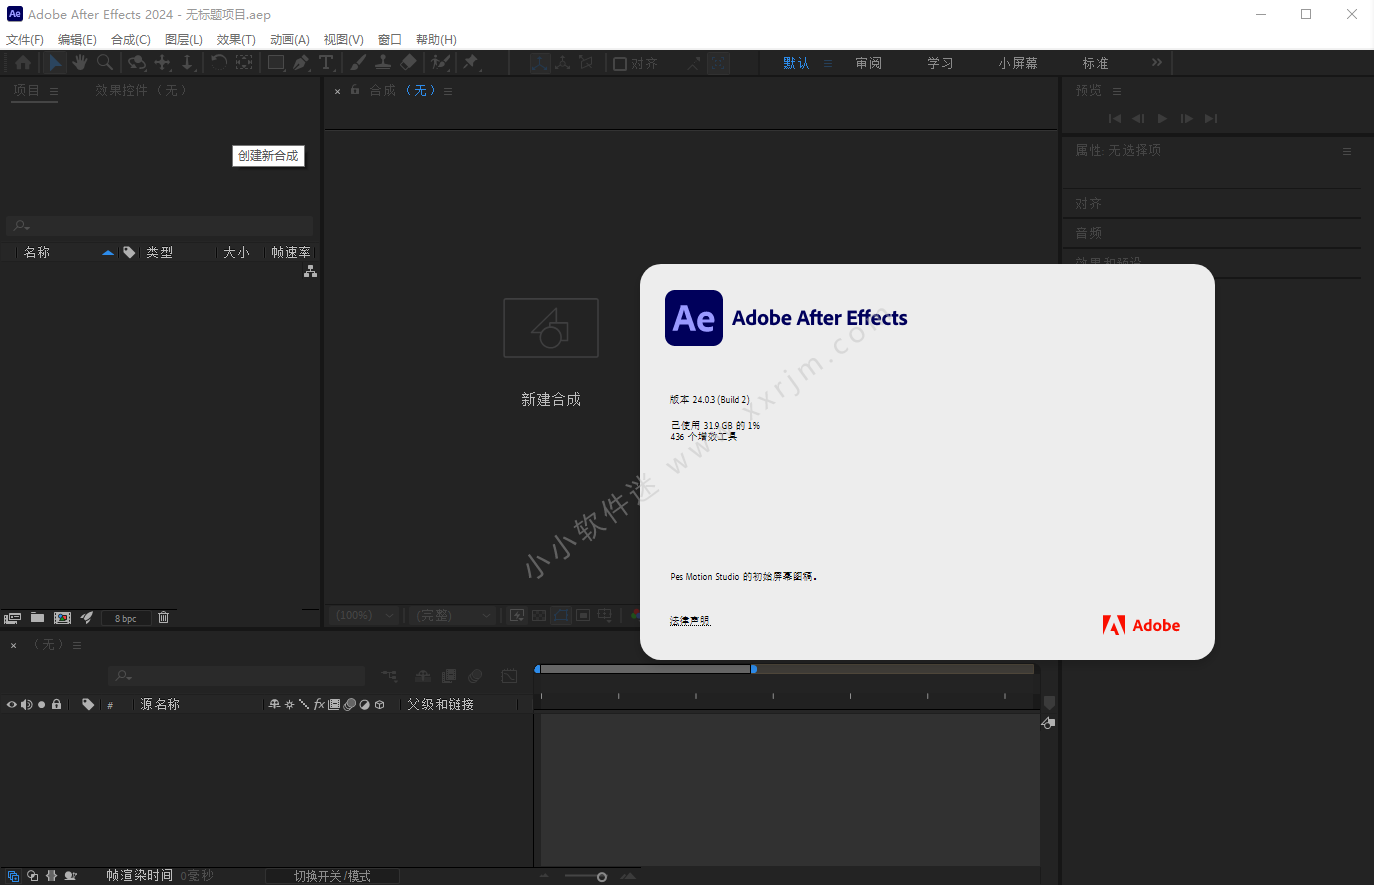1374x885 pixels.
Task: Select the Rotation tool
Action: click(219, 63)
